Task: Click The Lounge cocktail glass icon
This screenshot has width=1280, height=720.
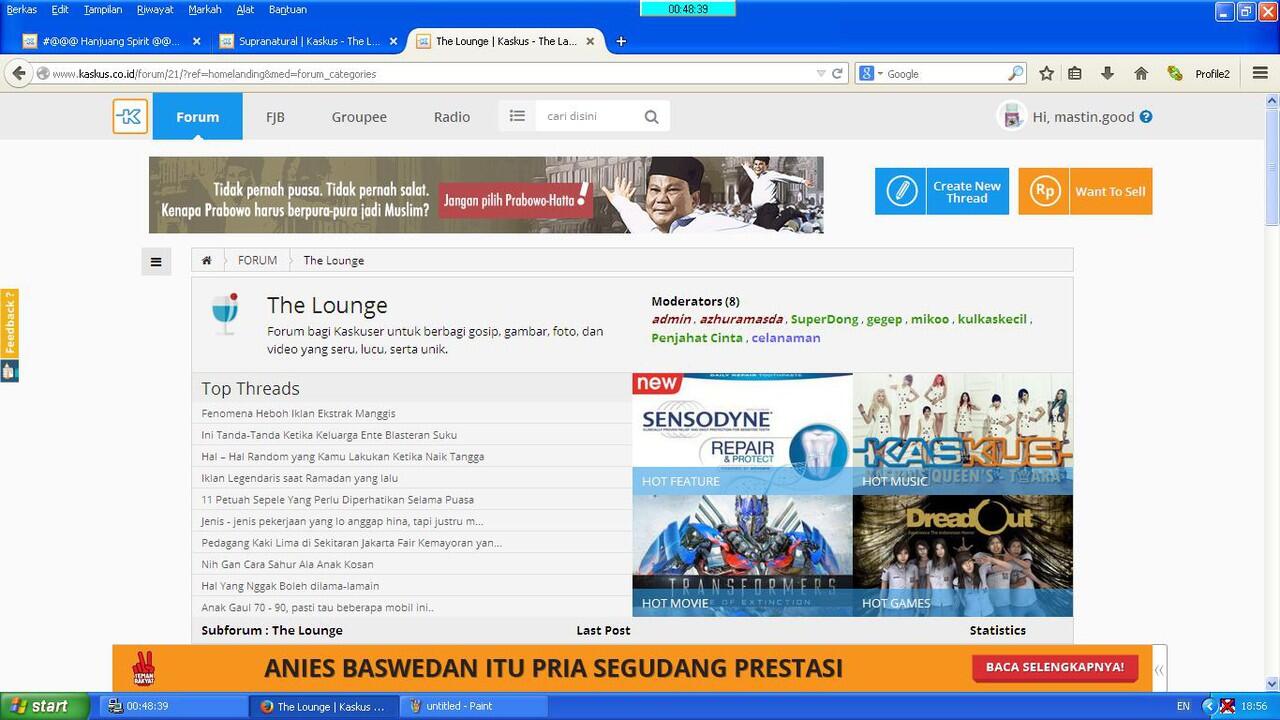Action: click(226, 314)
